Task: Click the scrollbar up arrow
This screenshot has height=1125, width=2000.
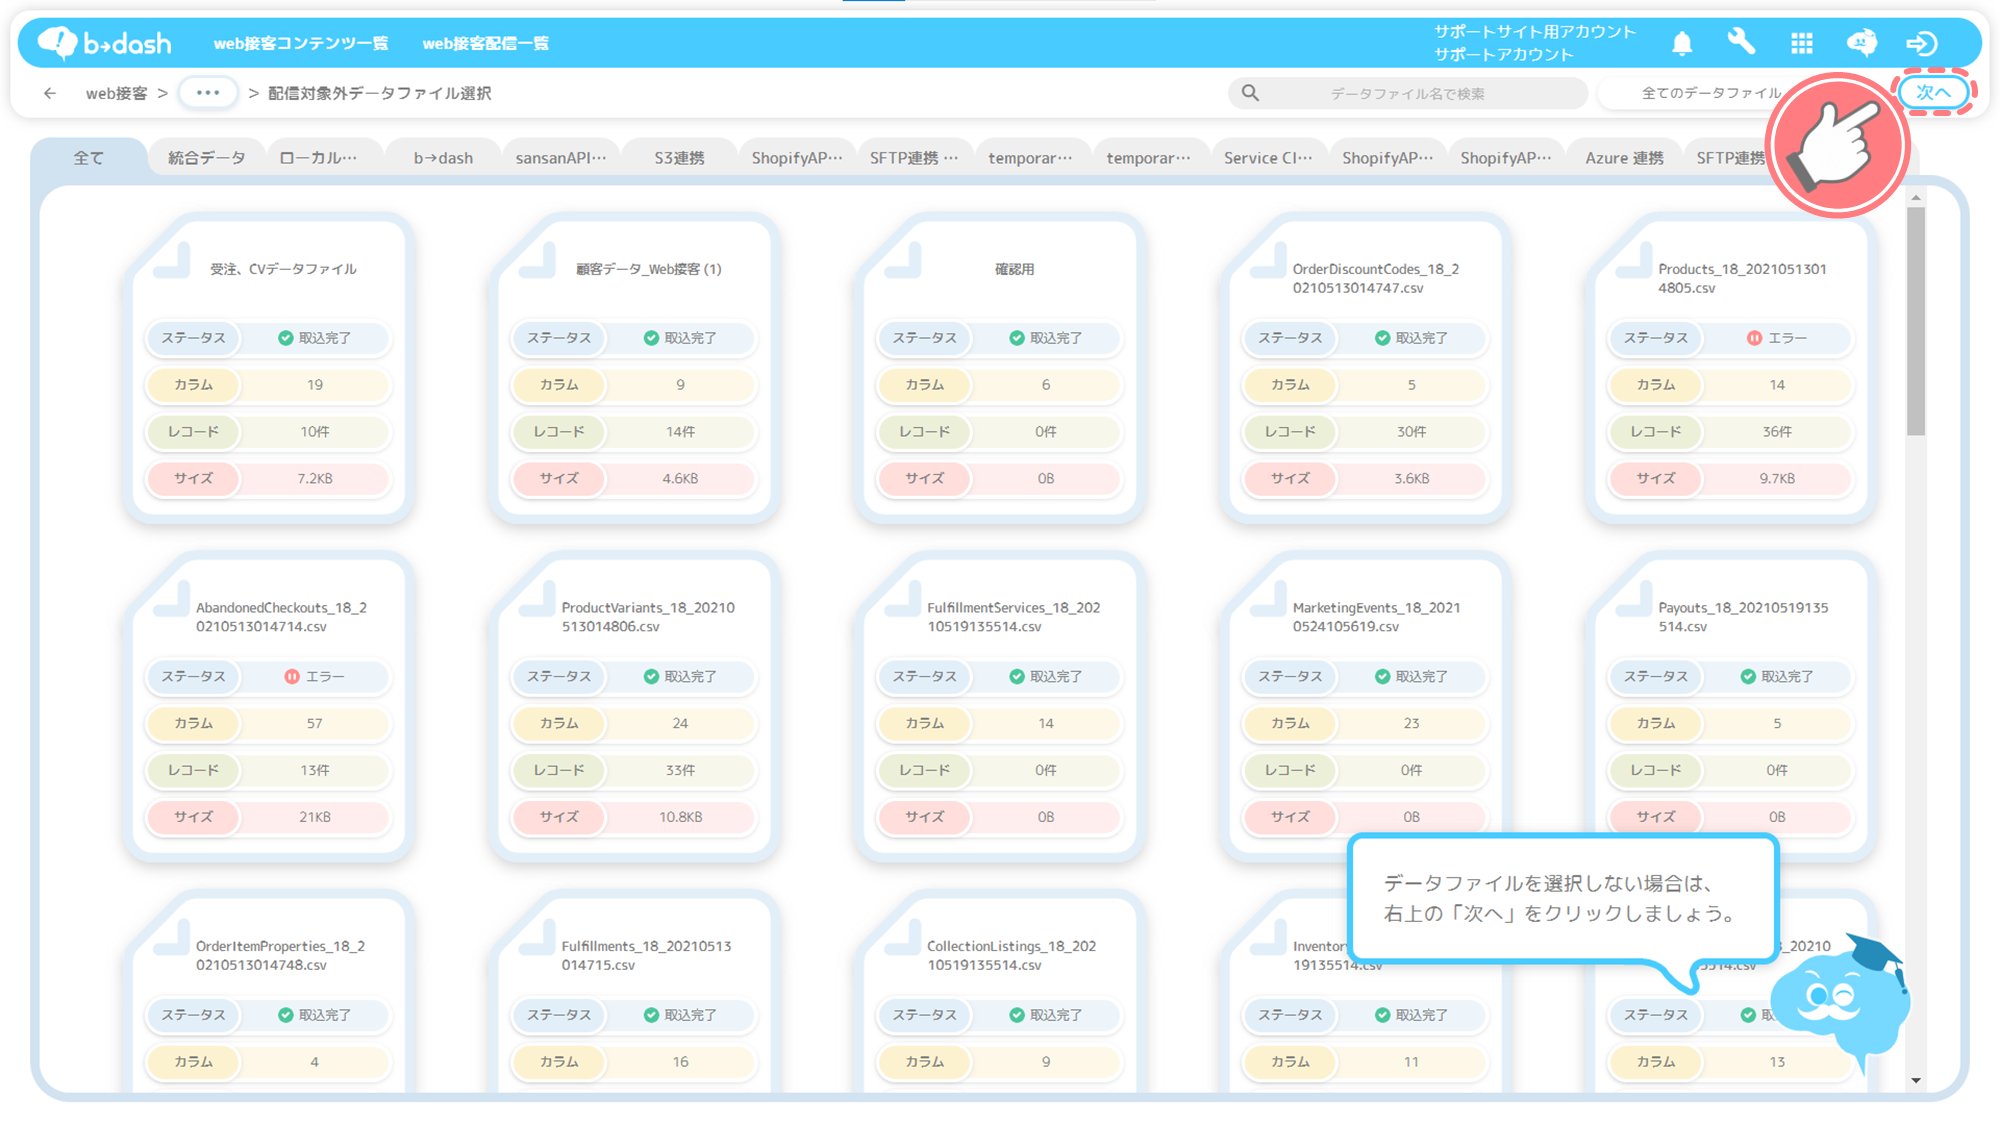Action: (x=1915, y=198)
